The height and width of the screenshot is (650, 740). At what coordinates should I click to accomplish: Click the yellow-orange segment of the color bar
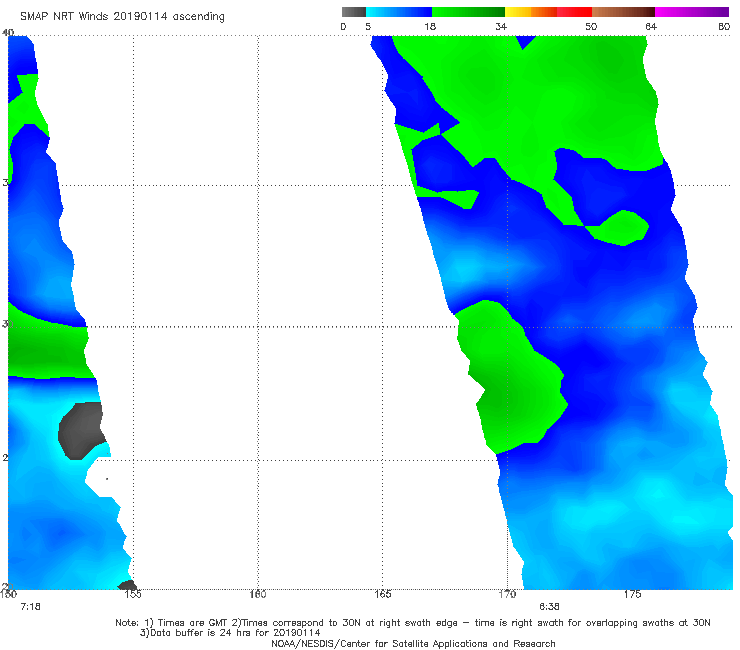coord(530,12)
